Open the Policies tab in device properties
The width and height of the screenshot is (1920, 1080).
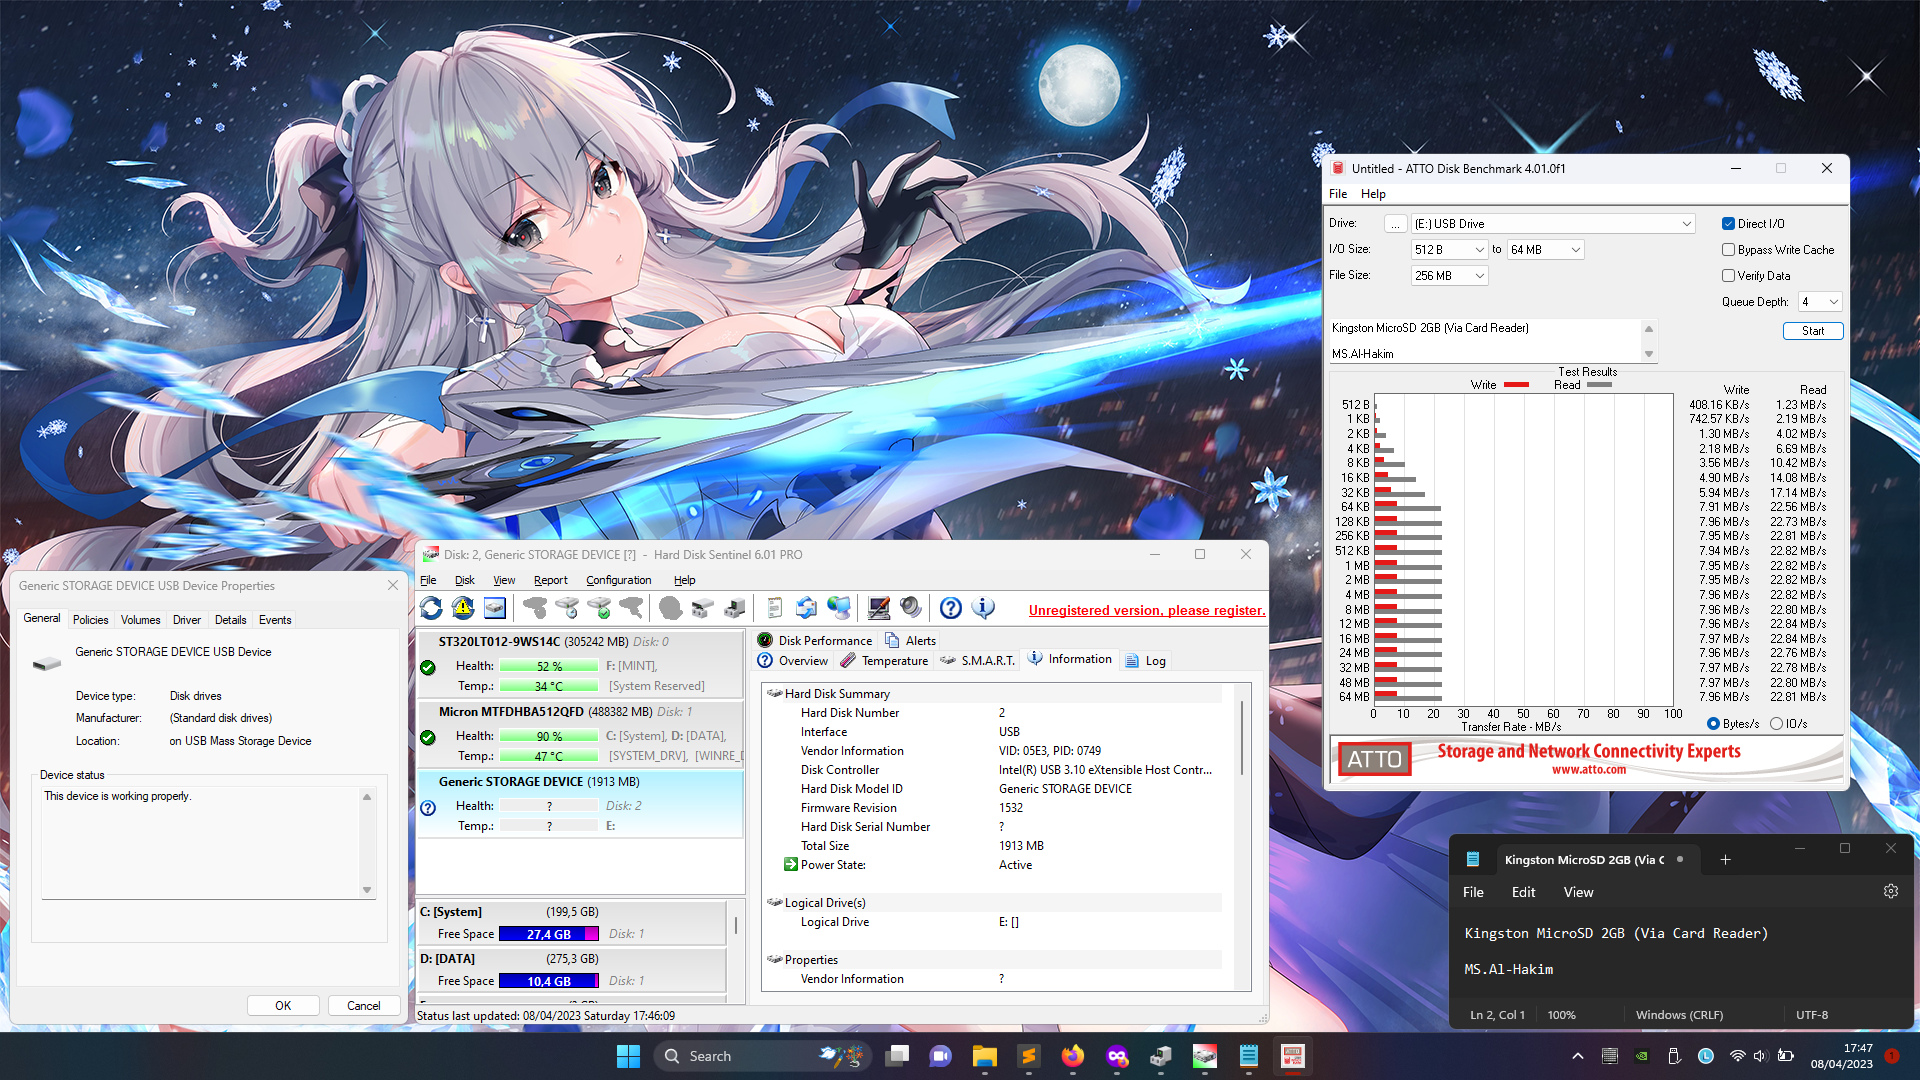(90, 620)
